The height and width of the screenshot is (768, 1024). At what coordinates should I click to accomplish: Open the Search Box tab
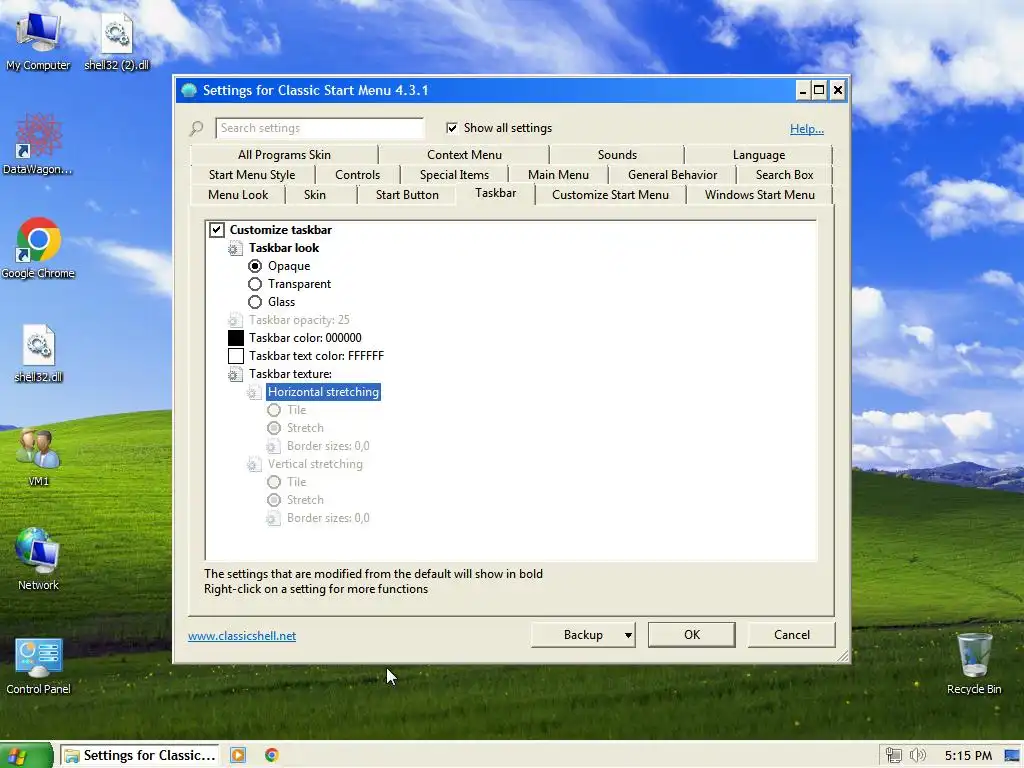click(x=784, y=175)
